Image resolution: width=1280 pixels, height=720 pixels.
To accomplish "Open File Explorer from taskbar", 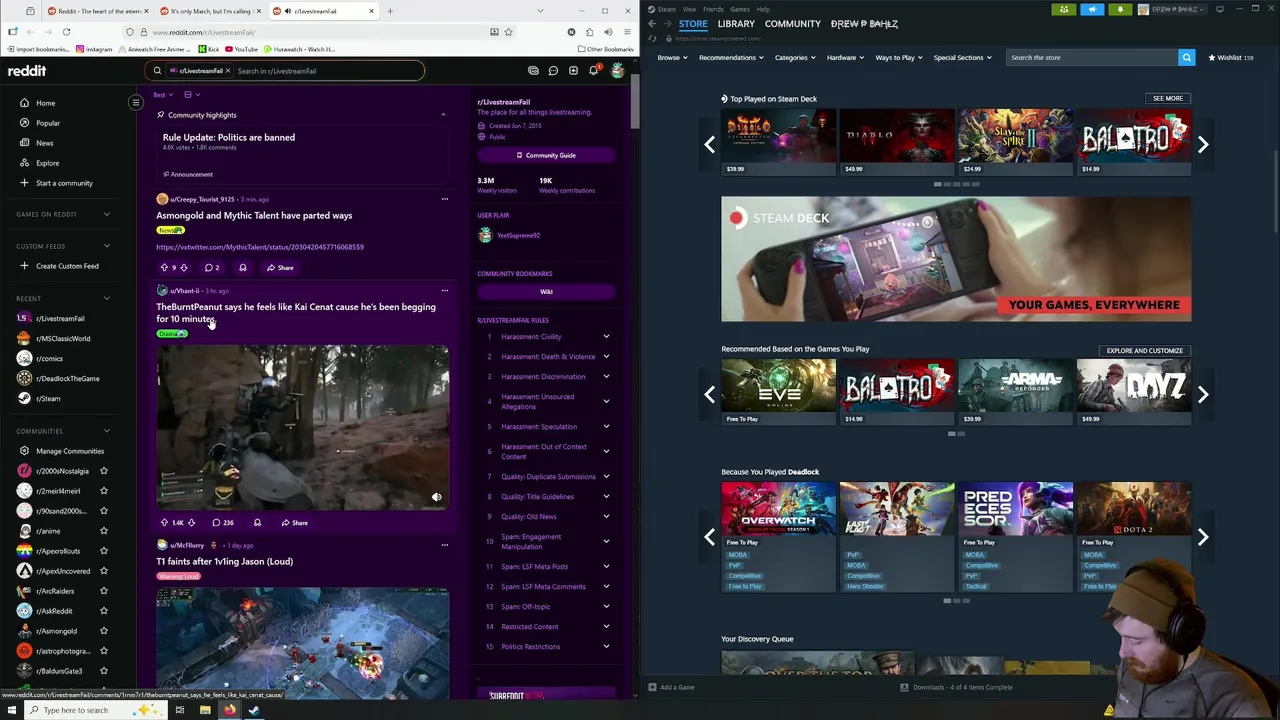I will [205, 710].
